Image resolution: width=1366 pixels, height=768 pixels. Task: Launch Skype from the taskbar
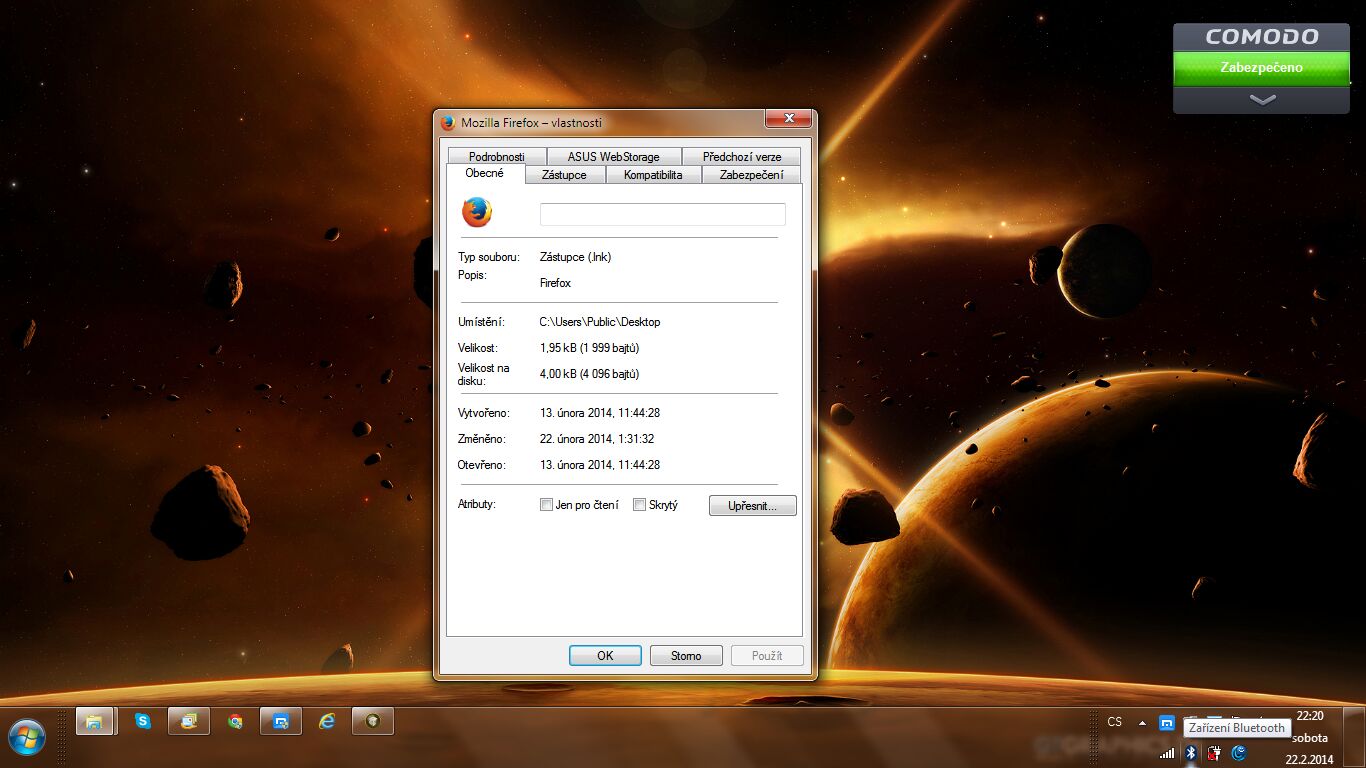(143, 721)
